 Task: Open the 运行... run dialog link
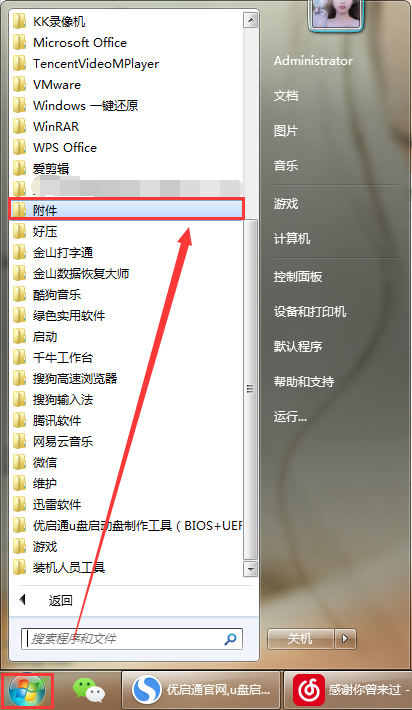(290, 416)
